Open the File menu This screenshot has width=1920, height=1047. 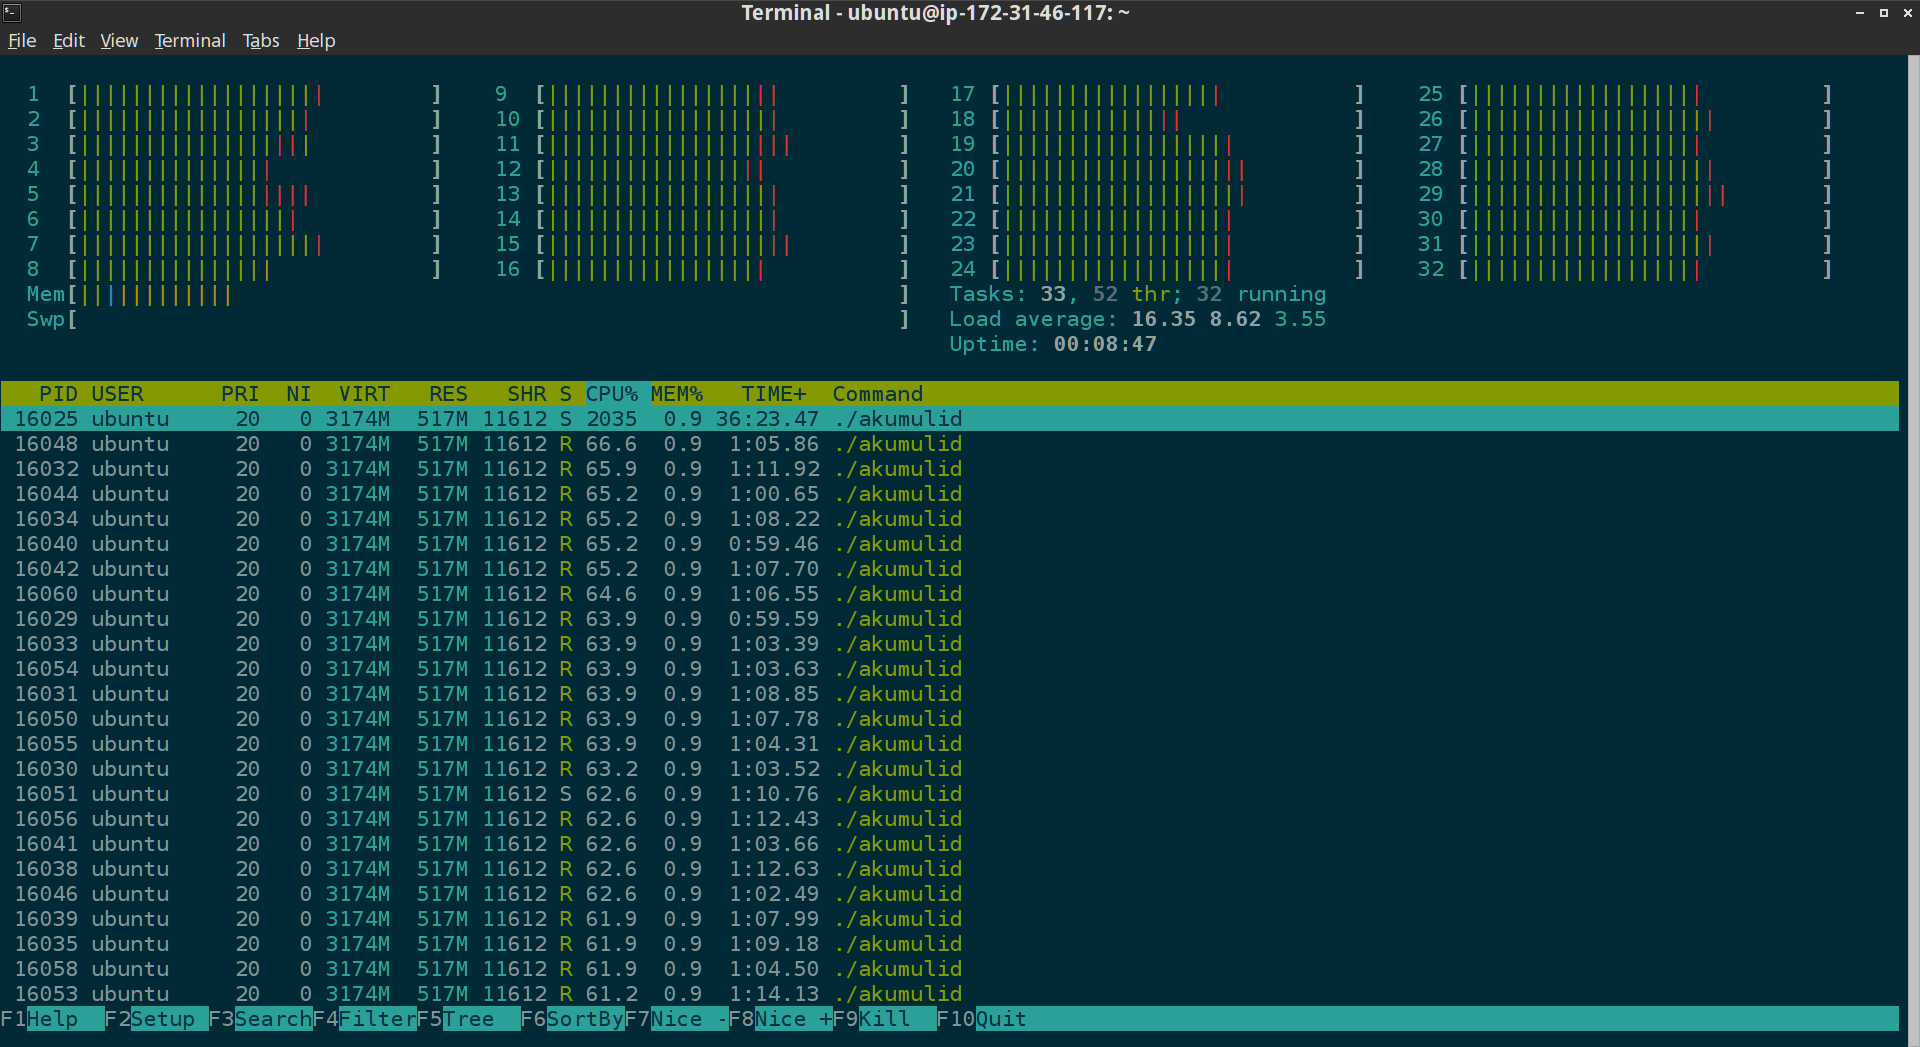(22, 41)
